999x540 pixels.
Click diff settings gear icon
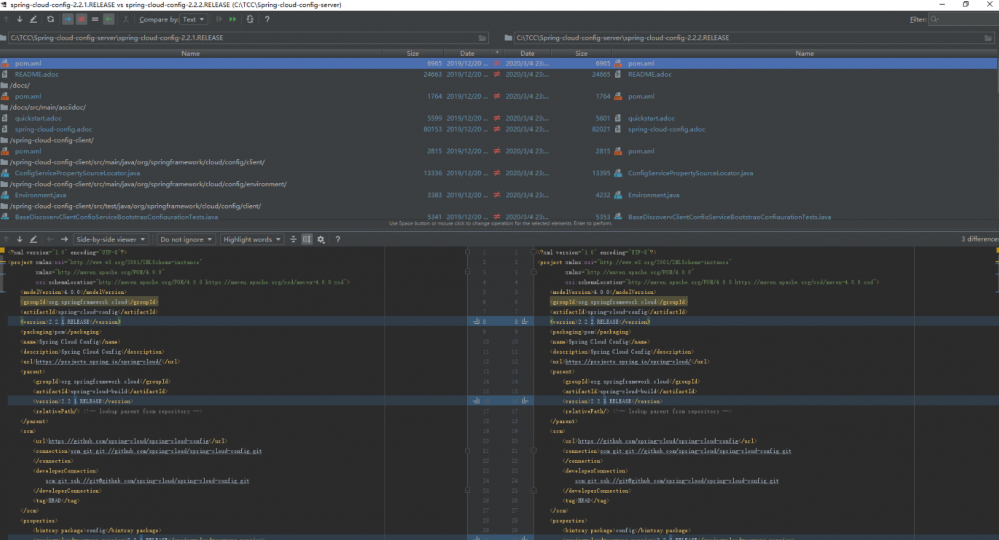pyautogui.click(x=321, y=240)
